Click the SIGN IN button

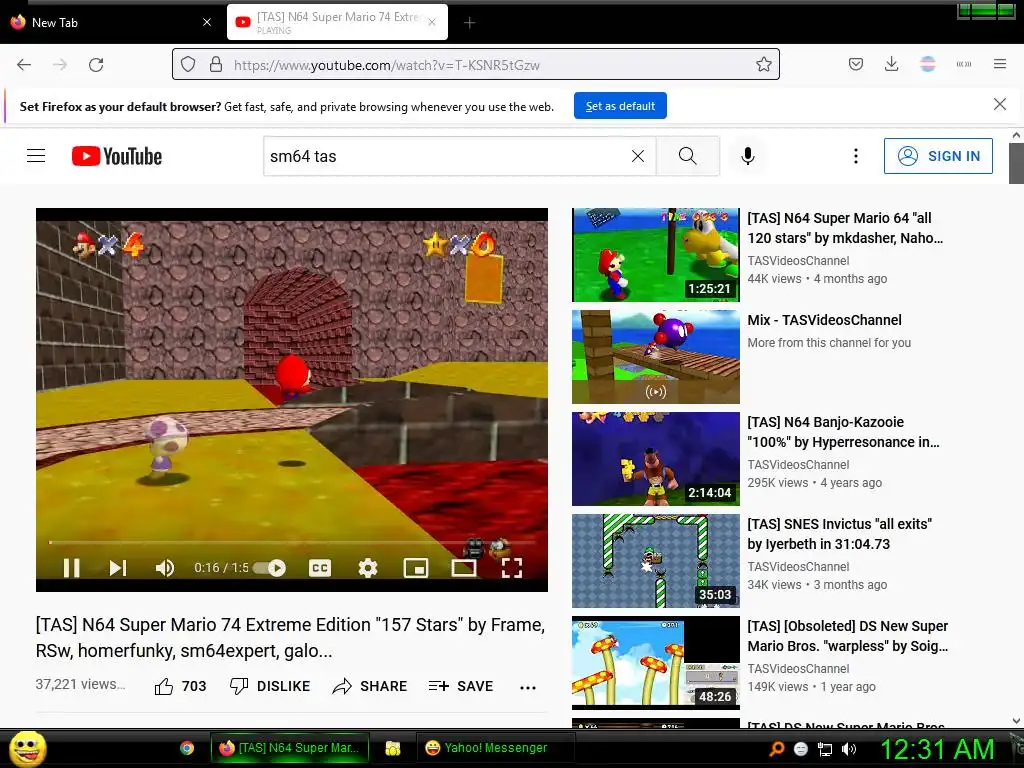coord(938,156)
